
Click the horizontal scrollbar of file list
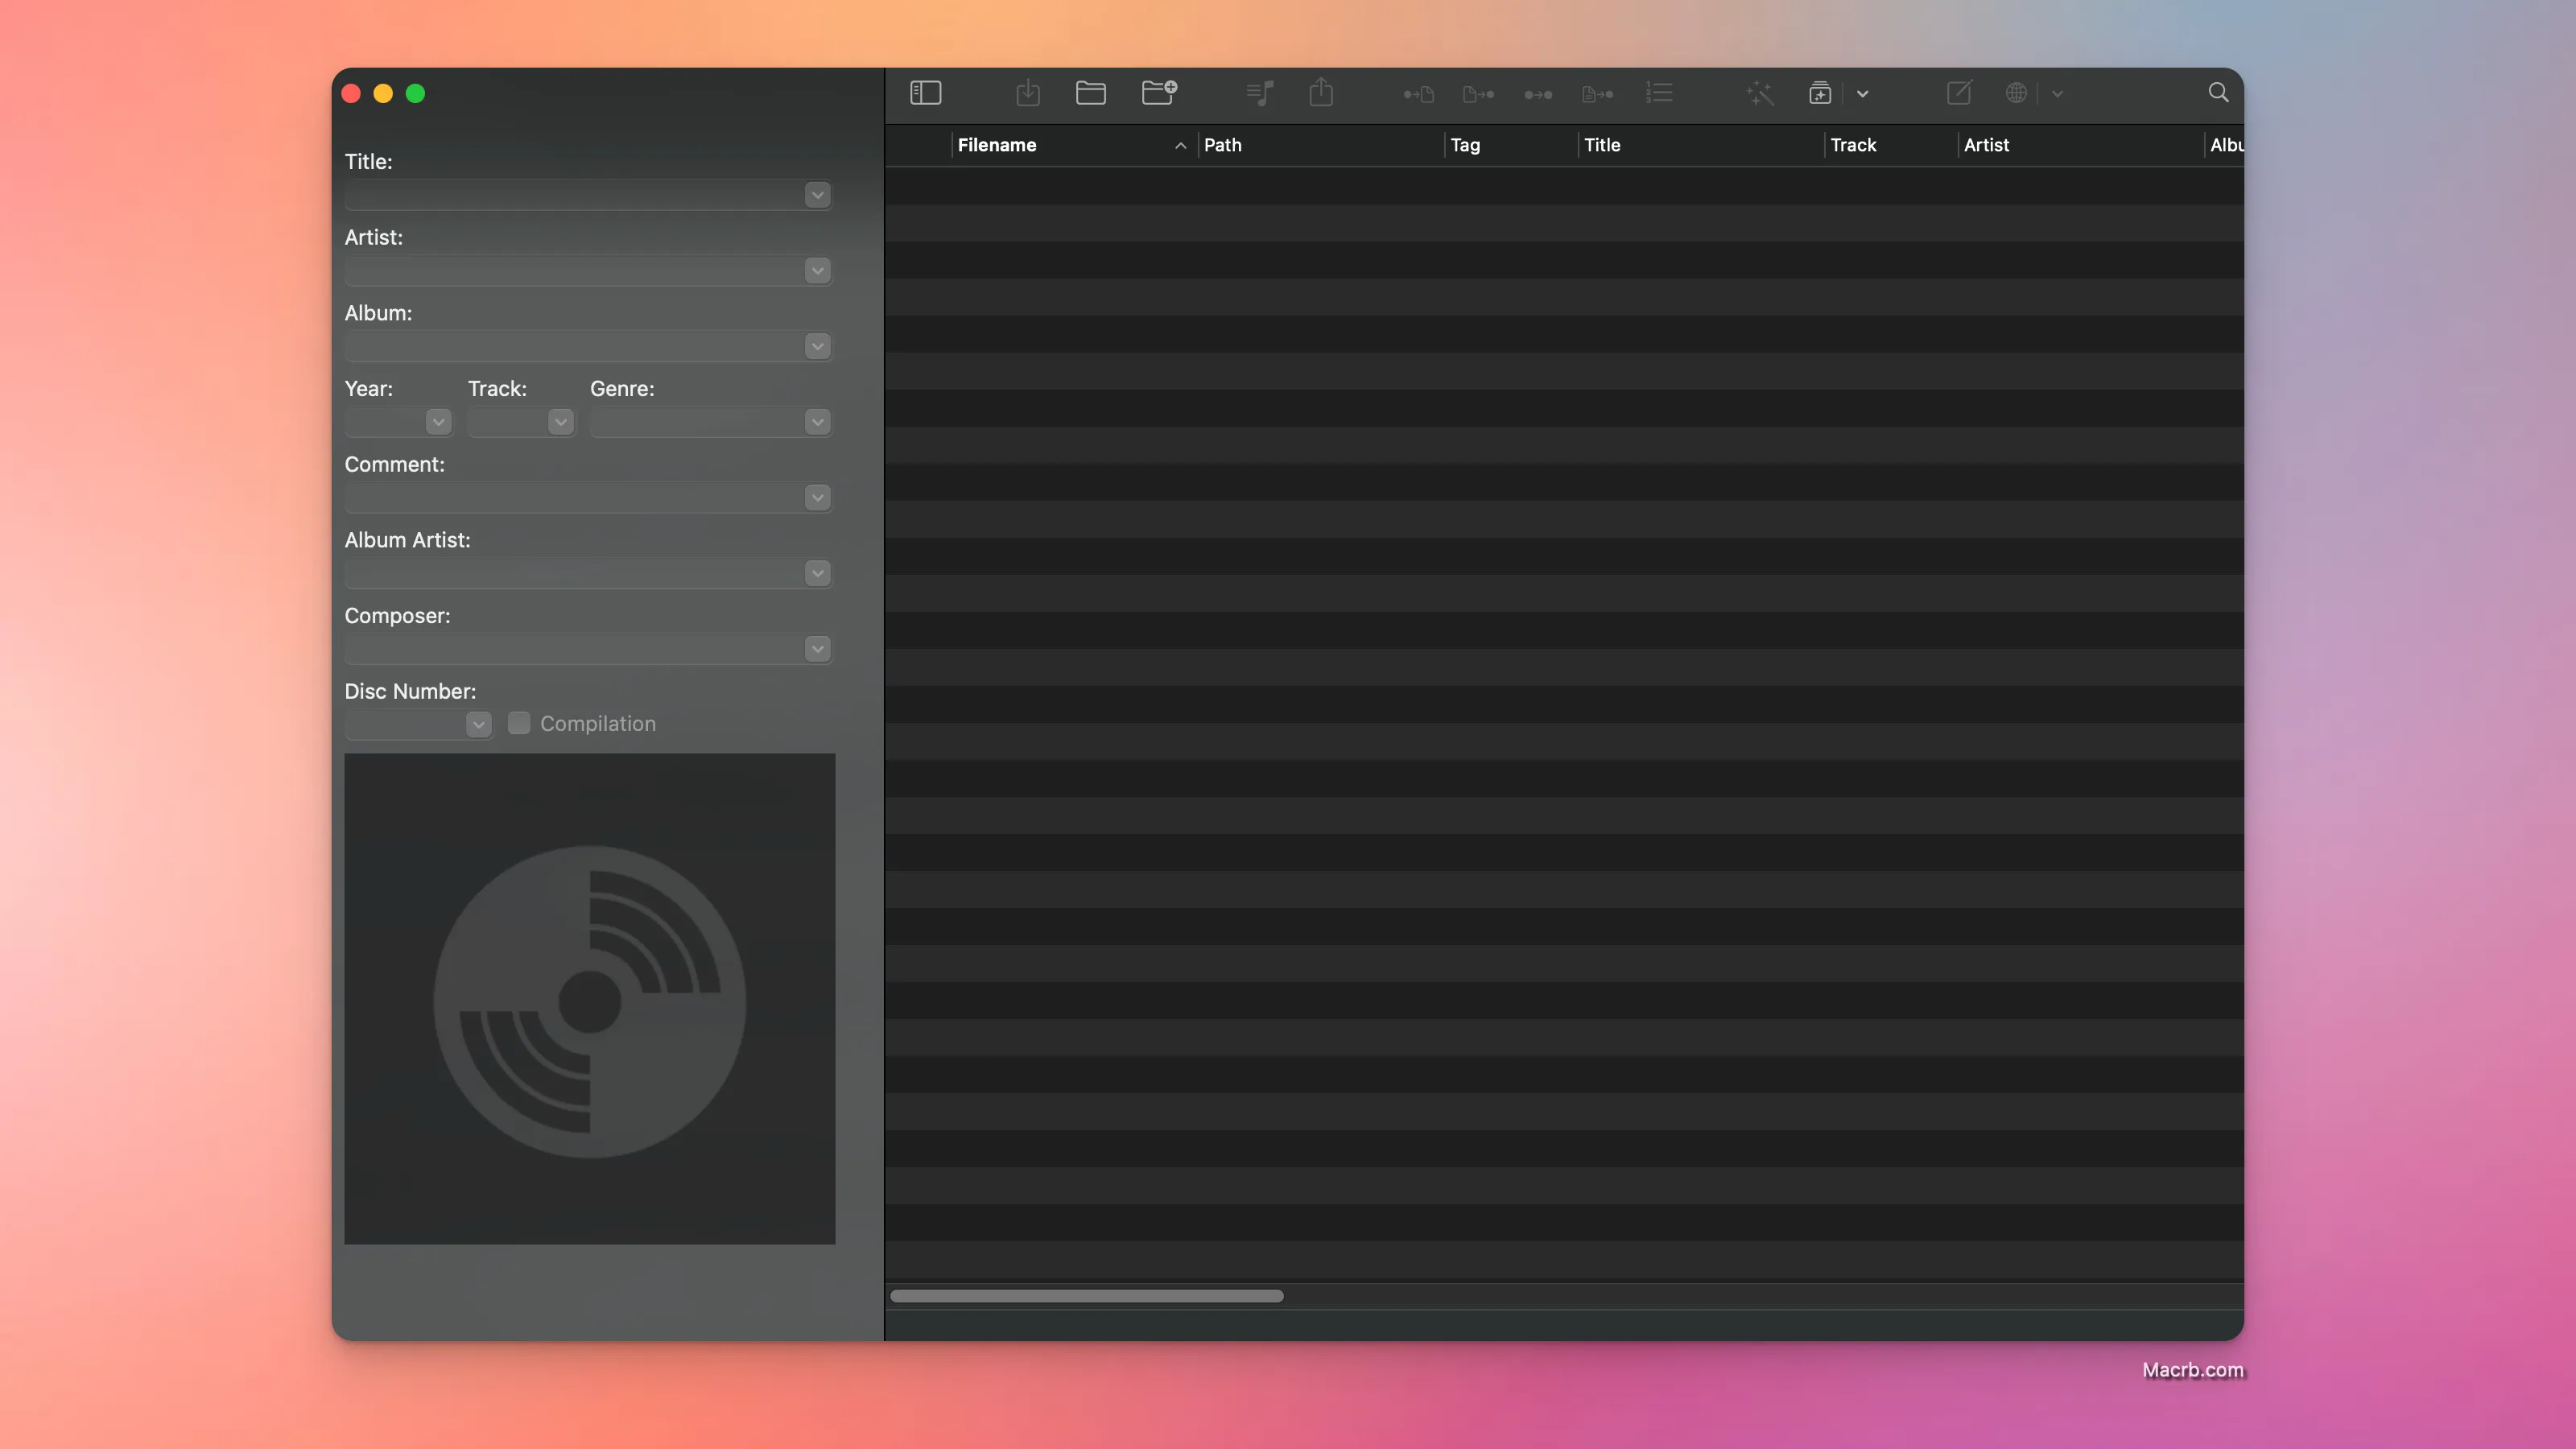click(1086, 1296)
